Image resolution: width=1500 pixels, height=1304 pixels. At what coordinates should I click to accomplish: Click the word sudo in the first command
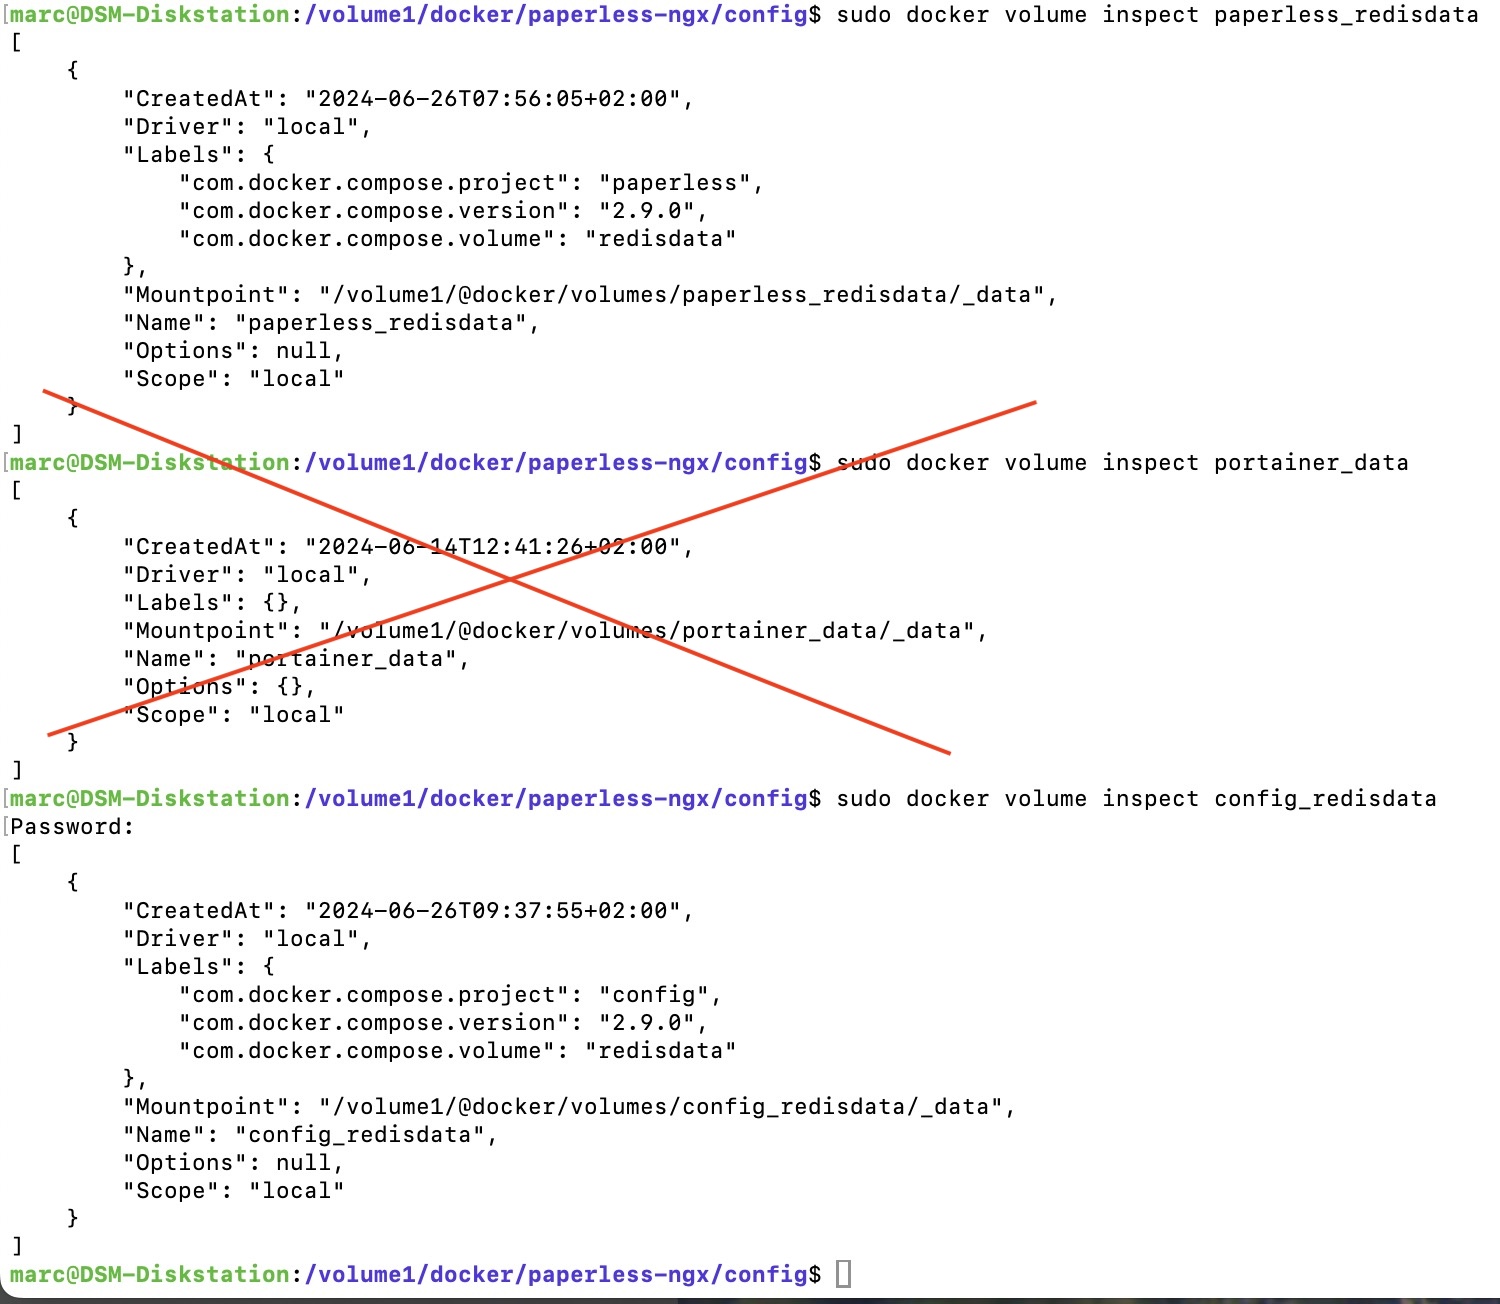coord(864,15)
